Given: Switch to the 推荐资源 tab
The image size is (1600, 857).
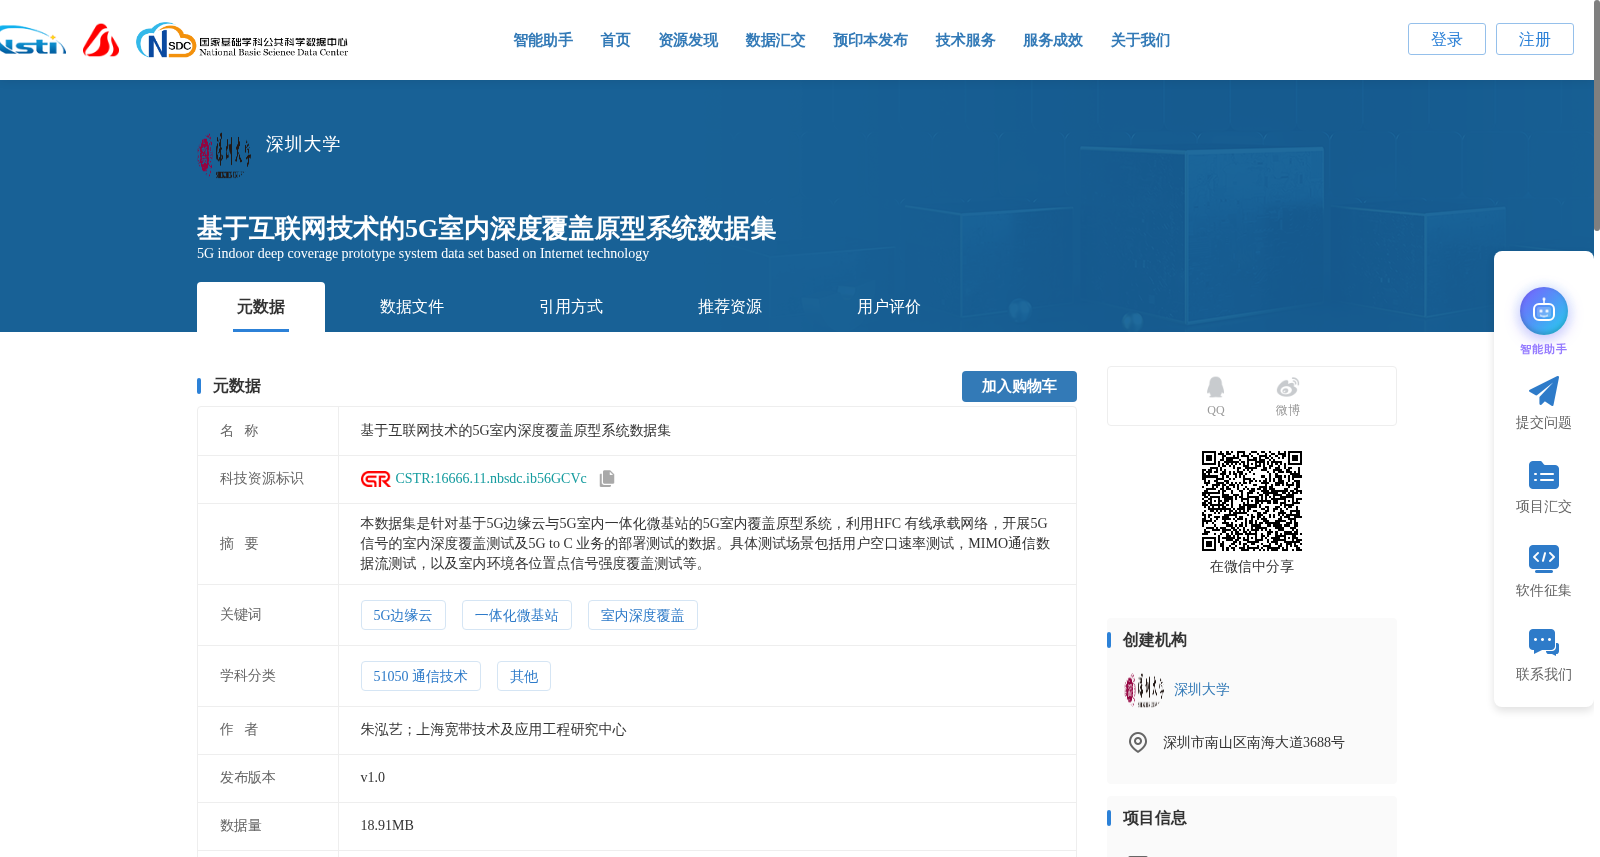Looking at the screenshot, I should coord(730,307).
